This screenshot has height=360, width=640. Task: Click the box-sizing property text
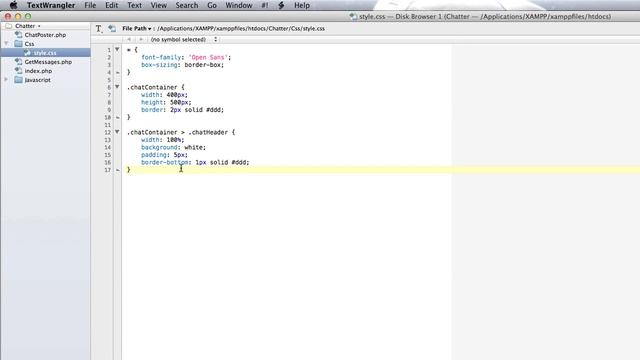click(x=159, y=65)
